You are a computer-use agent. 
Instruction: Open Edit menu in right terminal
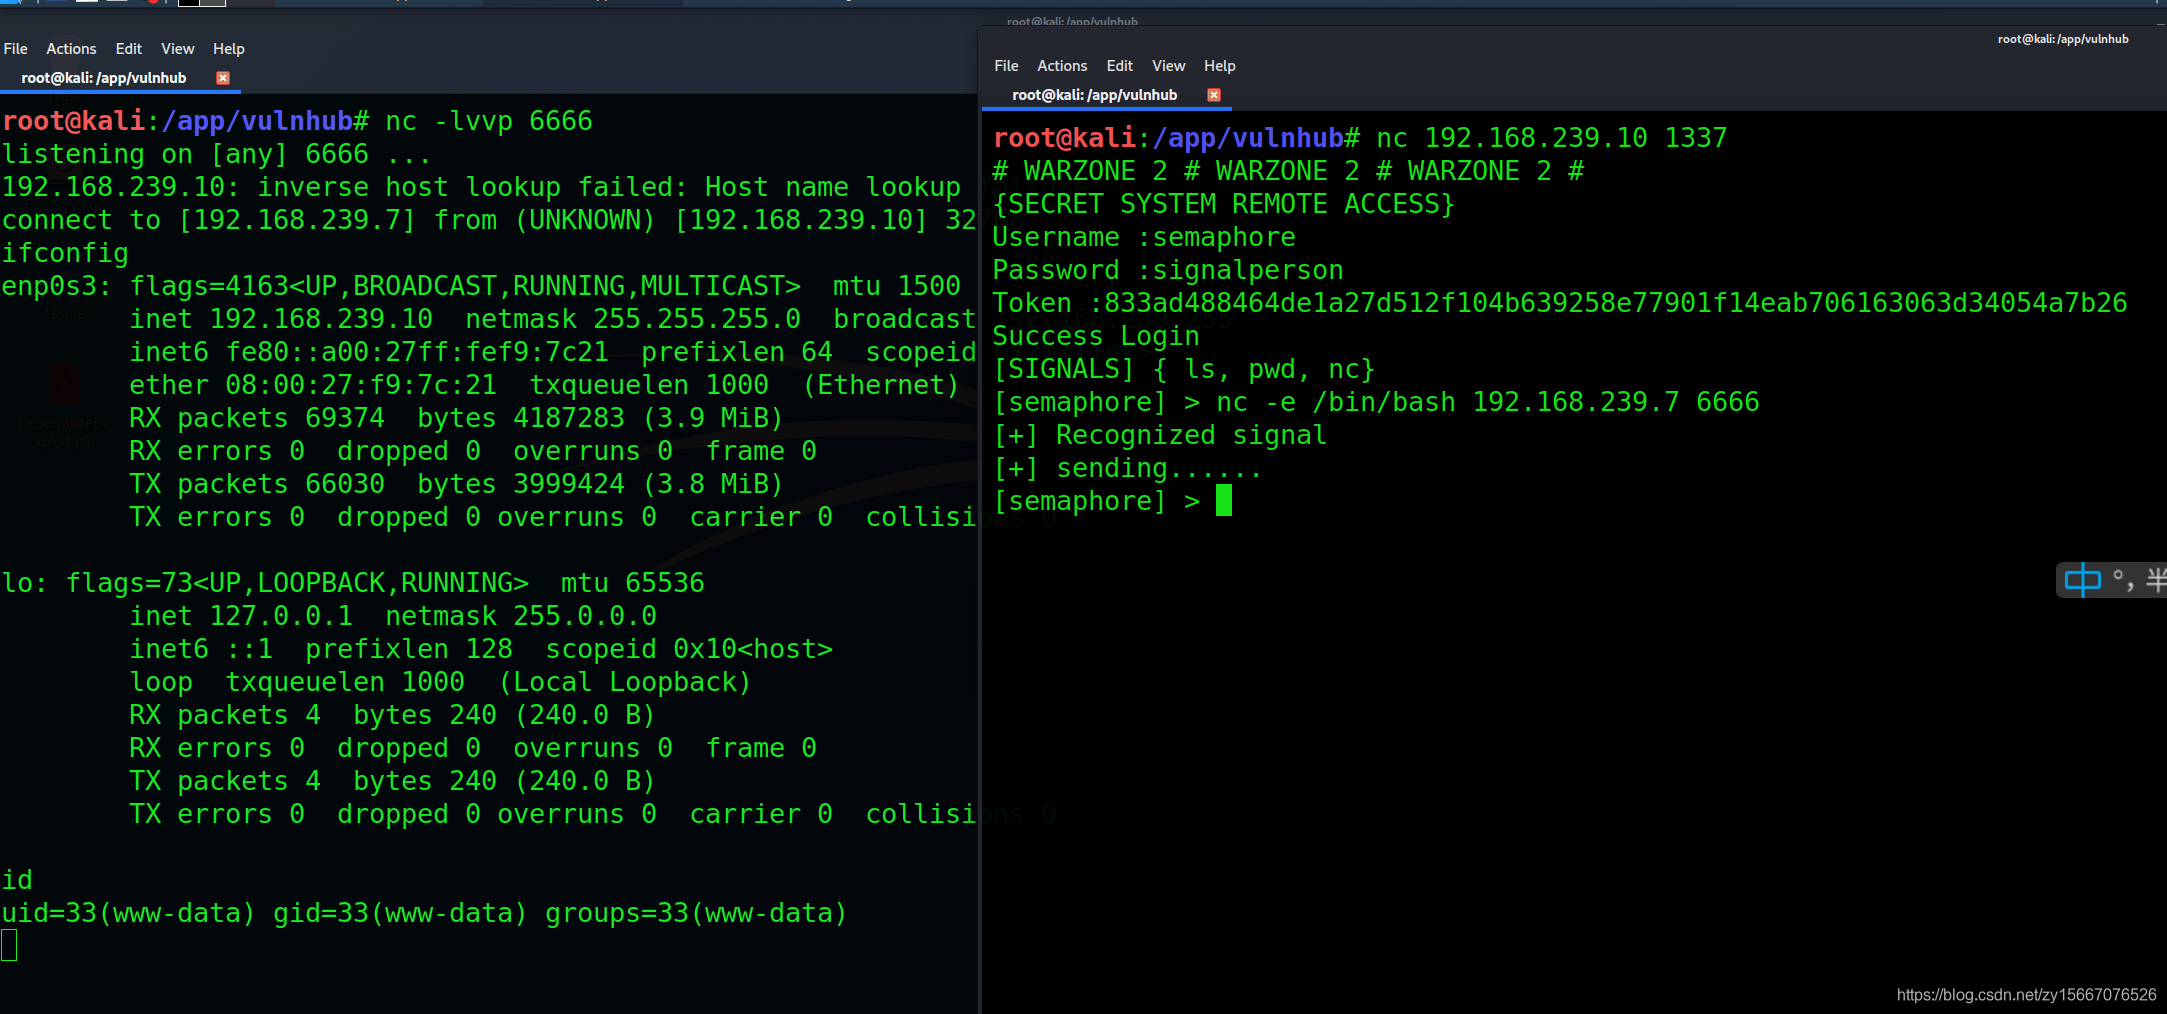click(x=1119, y=66)
